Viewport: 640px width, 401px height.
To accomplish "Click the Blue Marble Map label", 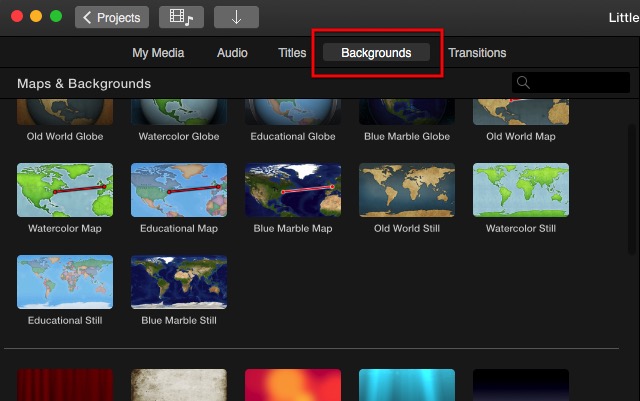I will click(293, 228).
